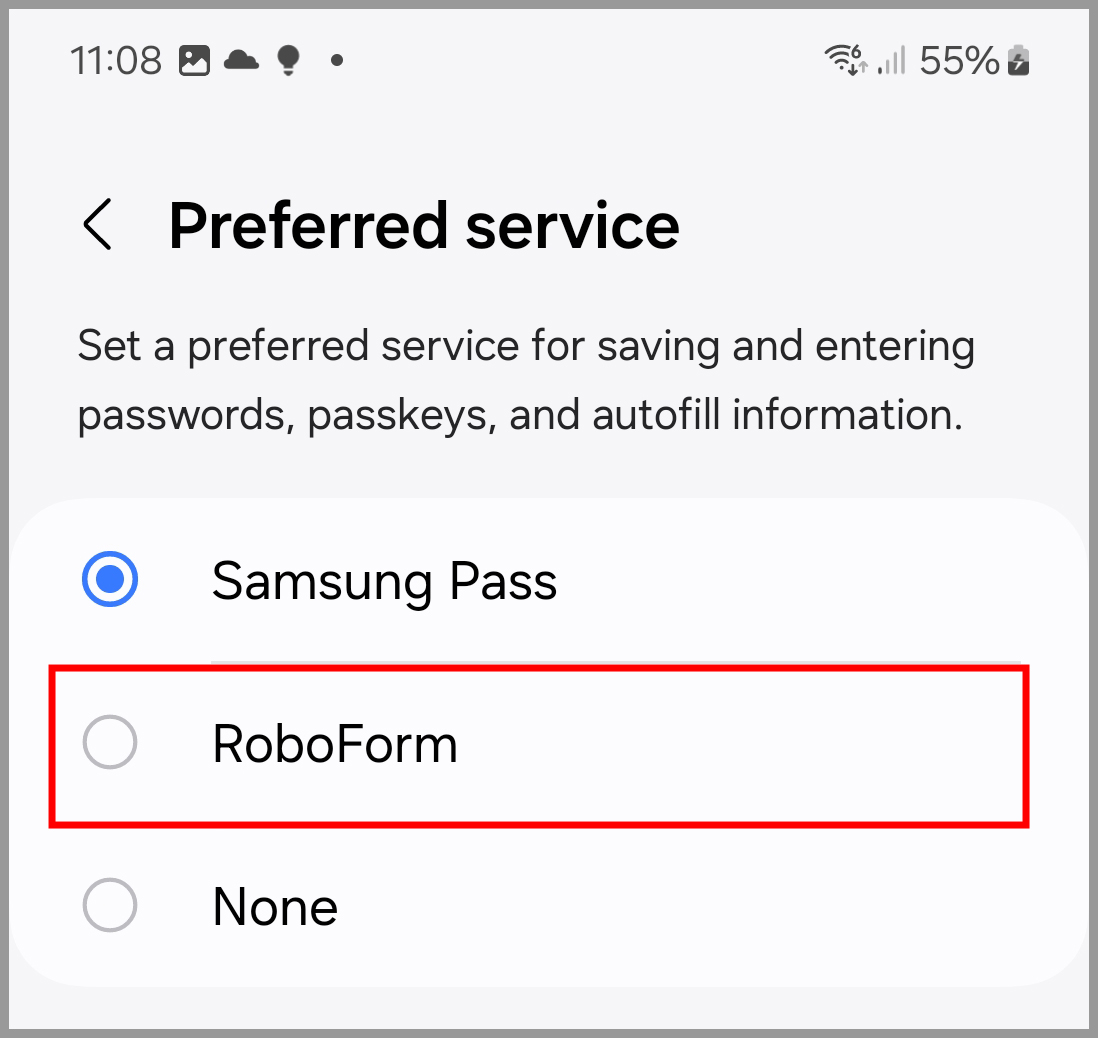
Task: Select the Samsung Pass radio button
Action: coord(110,579)
